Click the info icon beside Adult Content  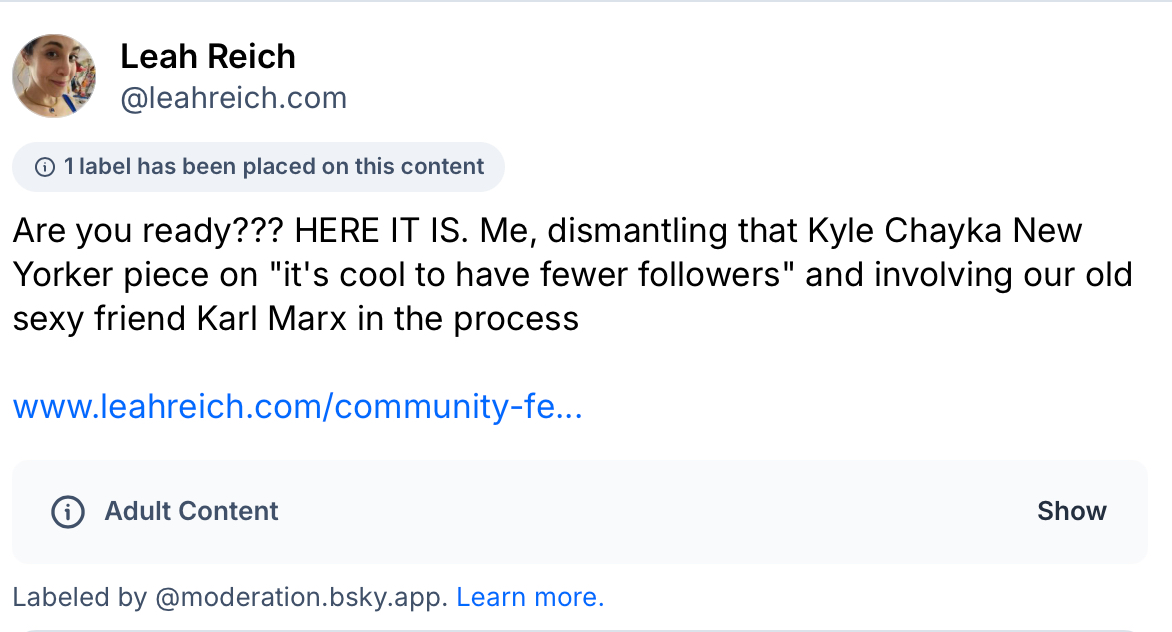coord(67,511)
